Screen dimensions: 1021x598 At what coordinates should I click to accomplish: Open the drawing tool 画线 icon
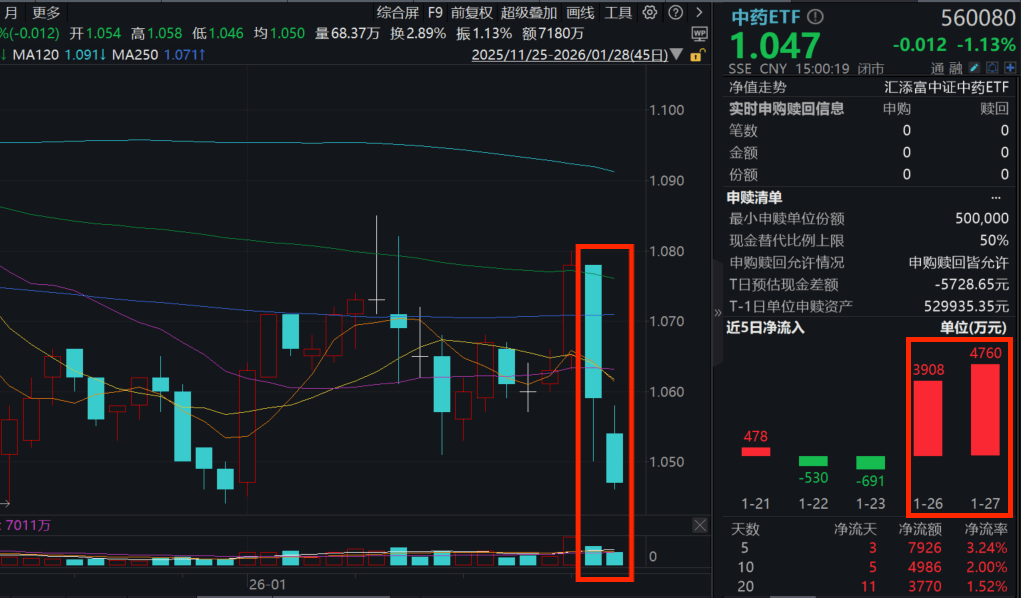coord(581,13)
